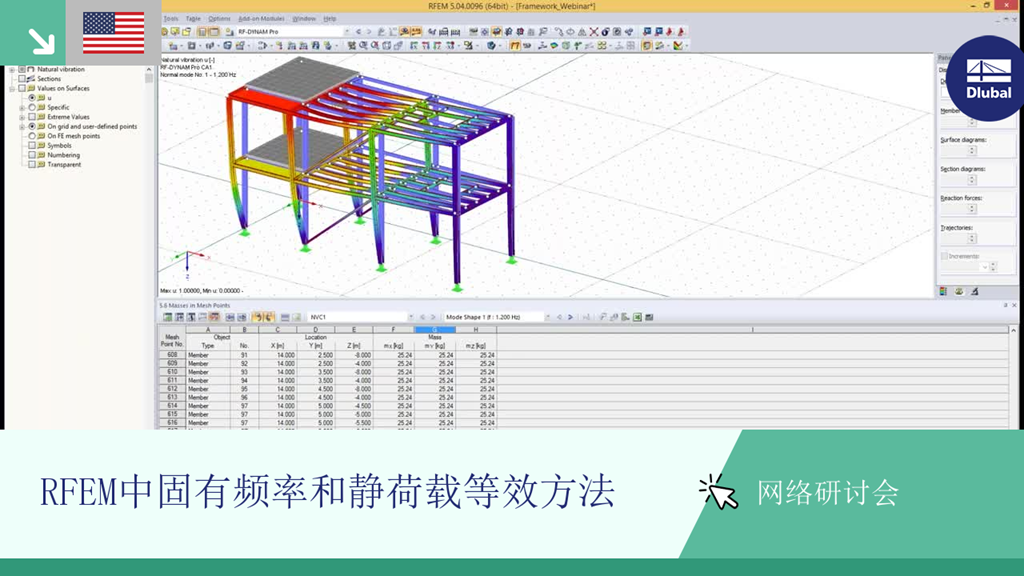Select row 612 header in masses table
The image size is (1024, 576).
pos(172,389)
